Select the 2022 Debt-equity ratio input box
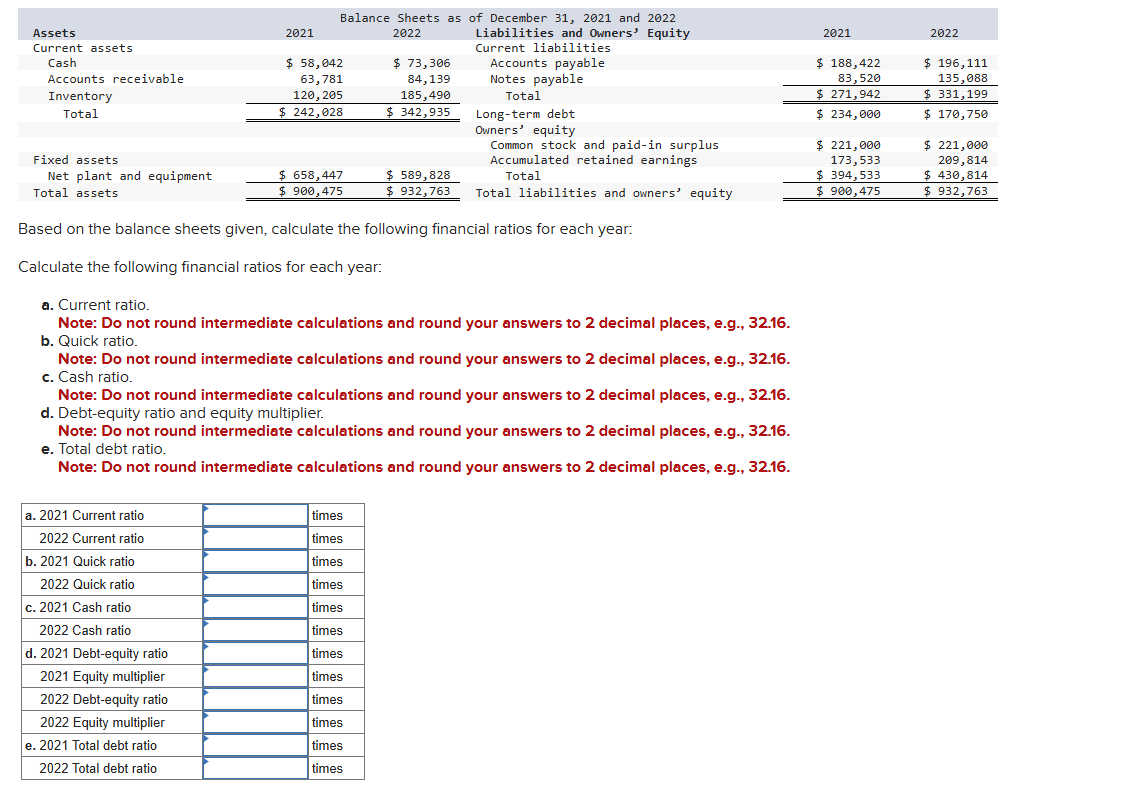The width and height of the screenshot is (1126, 797). pyautogui.click(x=255, y=699)
